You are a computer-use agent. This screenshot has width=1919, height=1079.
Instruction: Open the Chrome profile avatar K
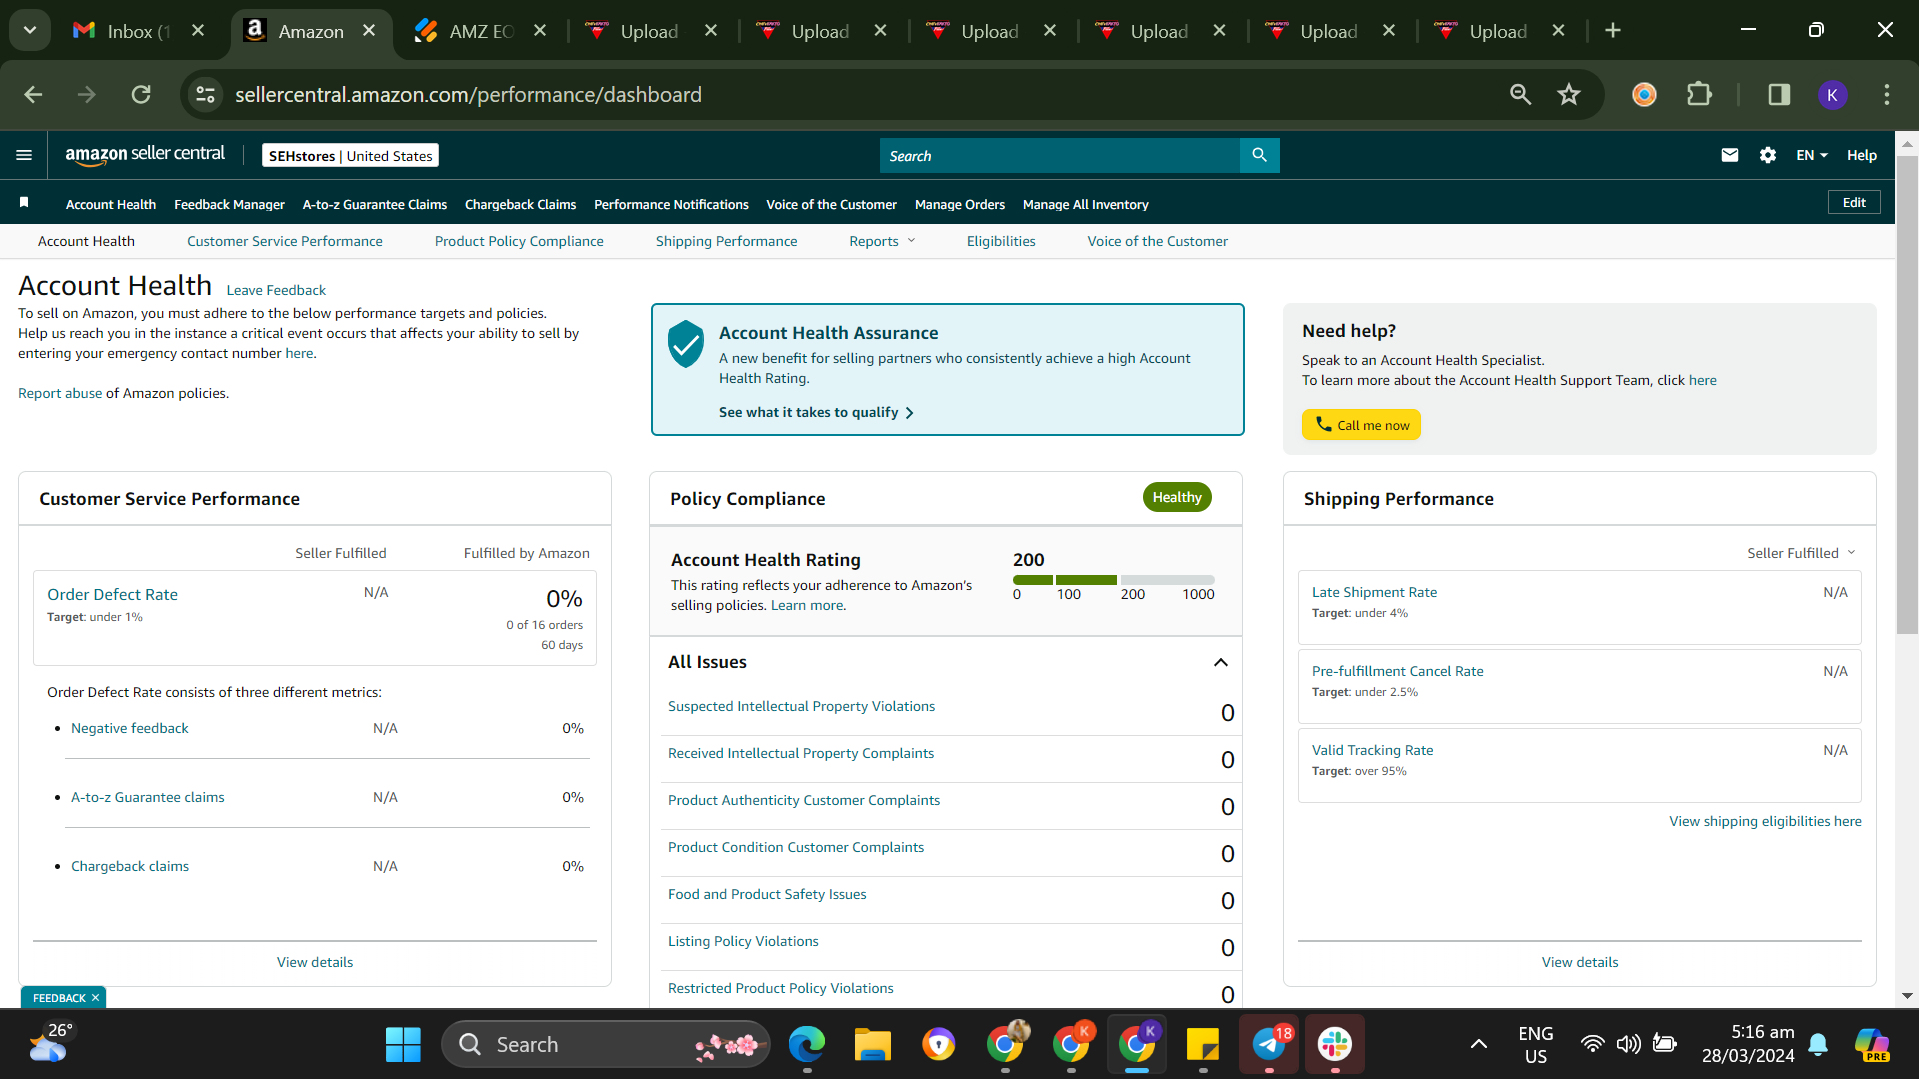click(1832, 95)
